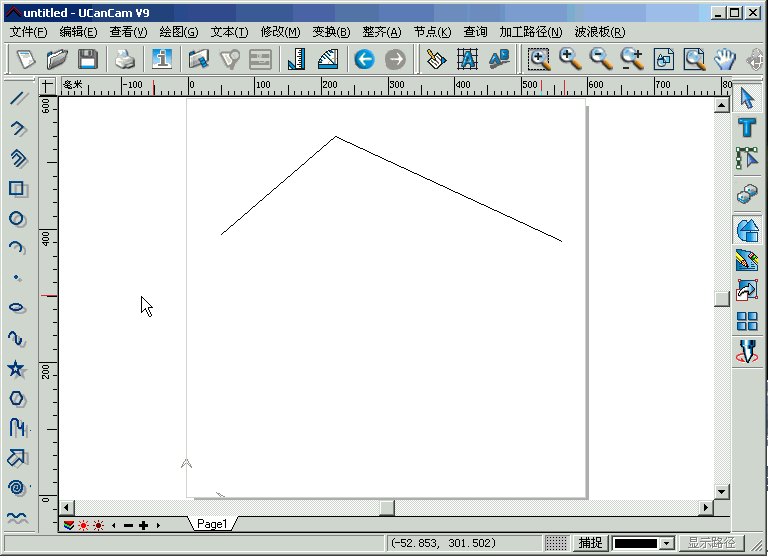This screenshot has width=768, height=556.
Task: Select the polygon hexagon tool
Action: point(17,398)
